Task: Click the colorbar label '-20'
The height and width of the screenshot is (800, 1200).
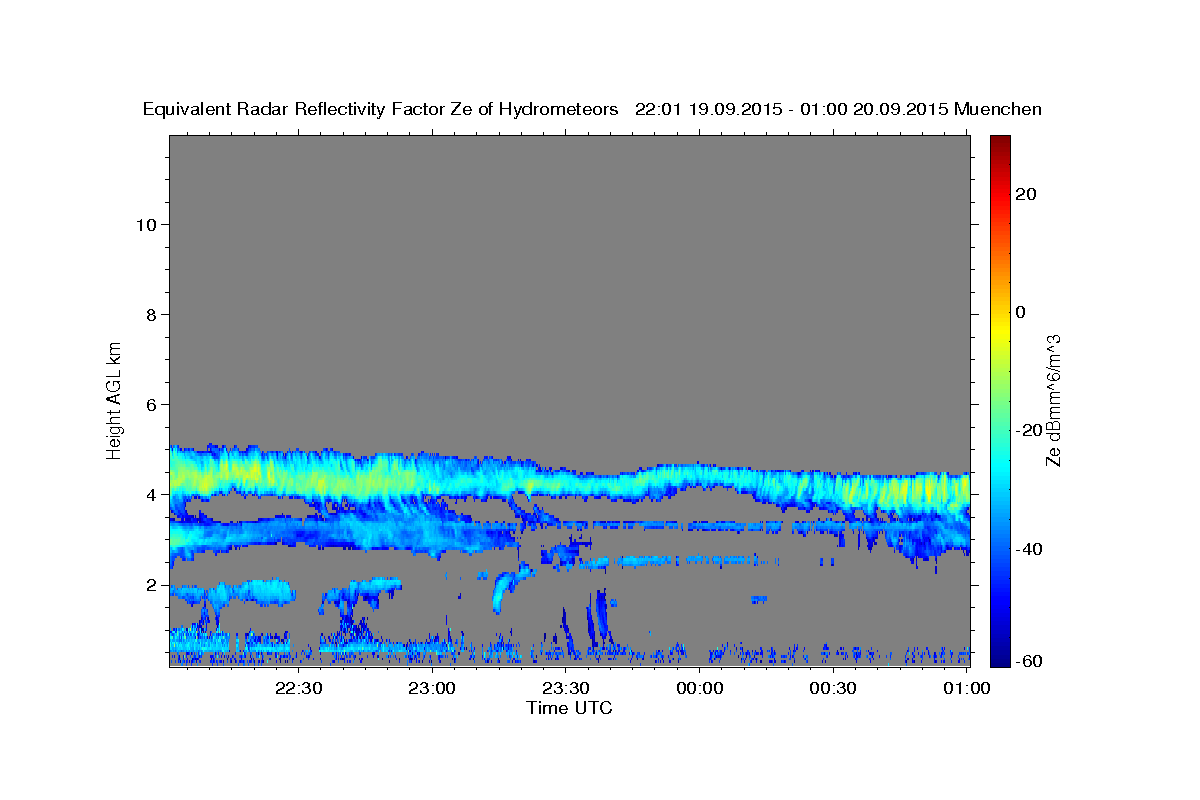Action: point(1030,430)
